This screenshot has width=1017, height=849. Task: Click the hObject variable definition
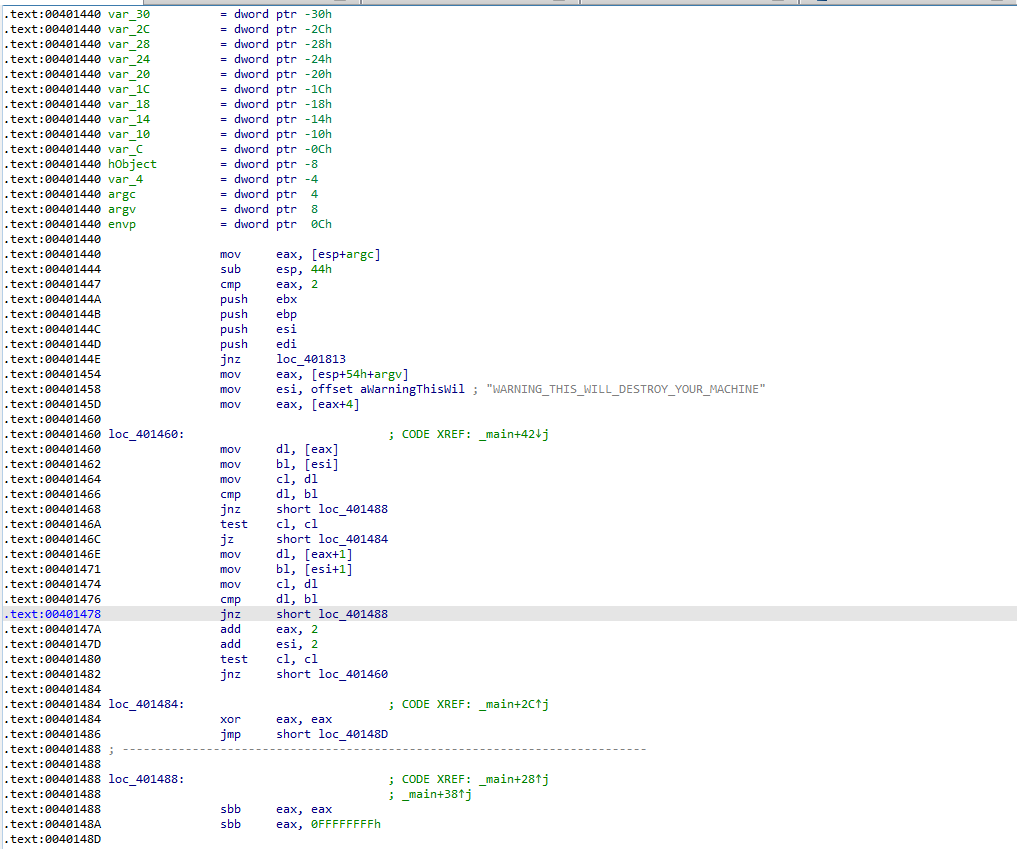pyautogui.click(x=132, y=164)
